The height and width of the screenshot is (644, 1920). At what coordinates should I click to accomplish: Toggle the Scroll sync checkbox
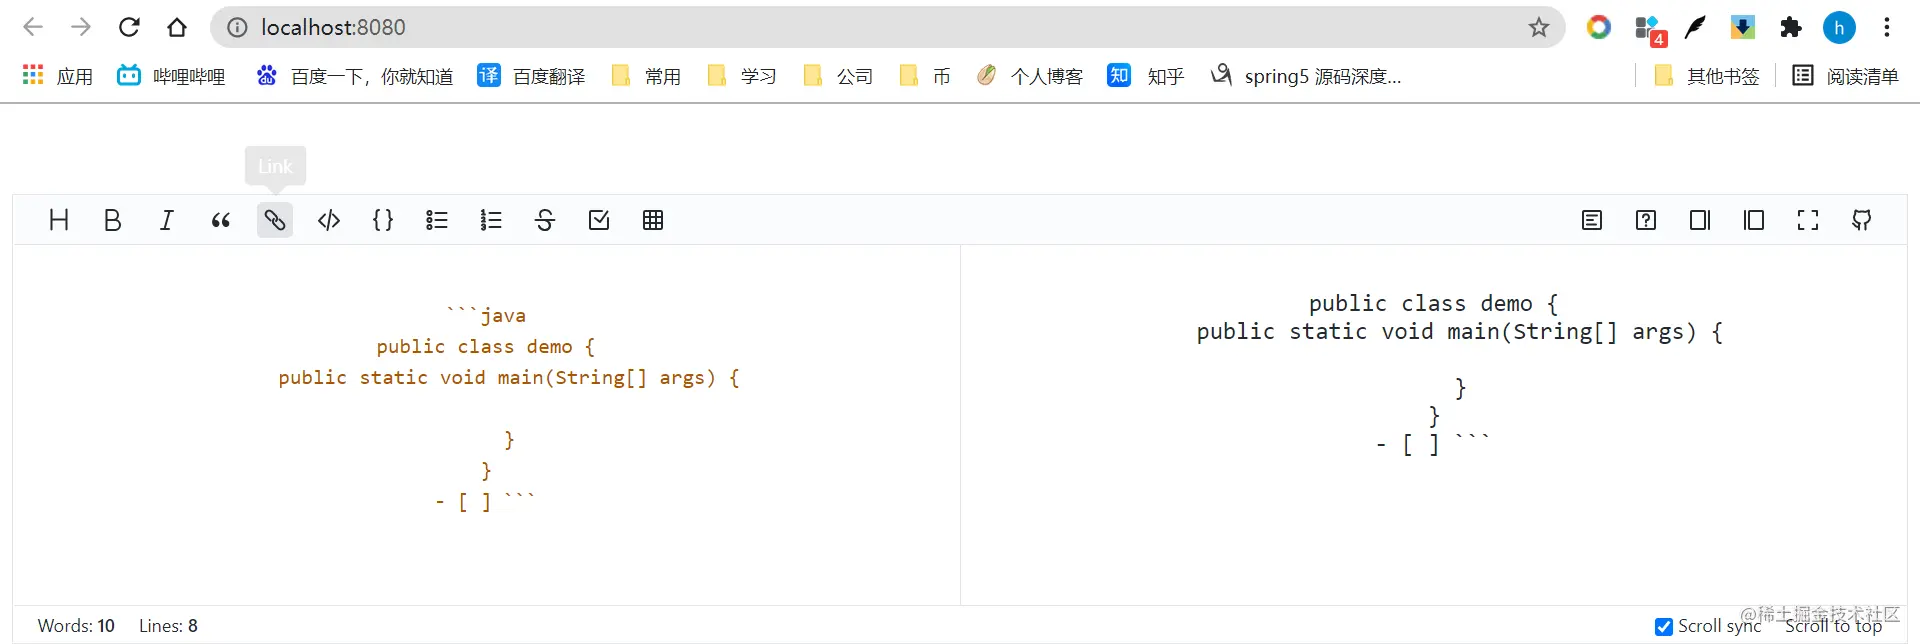click(x=1664, y=627)
